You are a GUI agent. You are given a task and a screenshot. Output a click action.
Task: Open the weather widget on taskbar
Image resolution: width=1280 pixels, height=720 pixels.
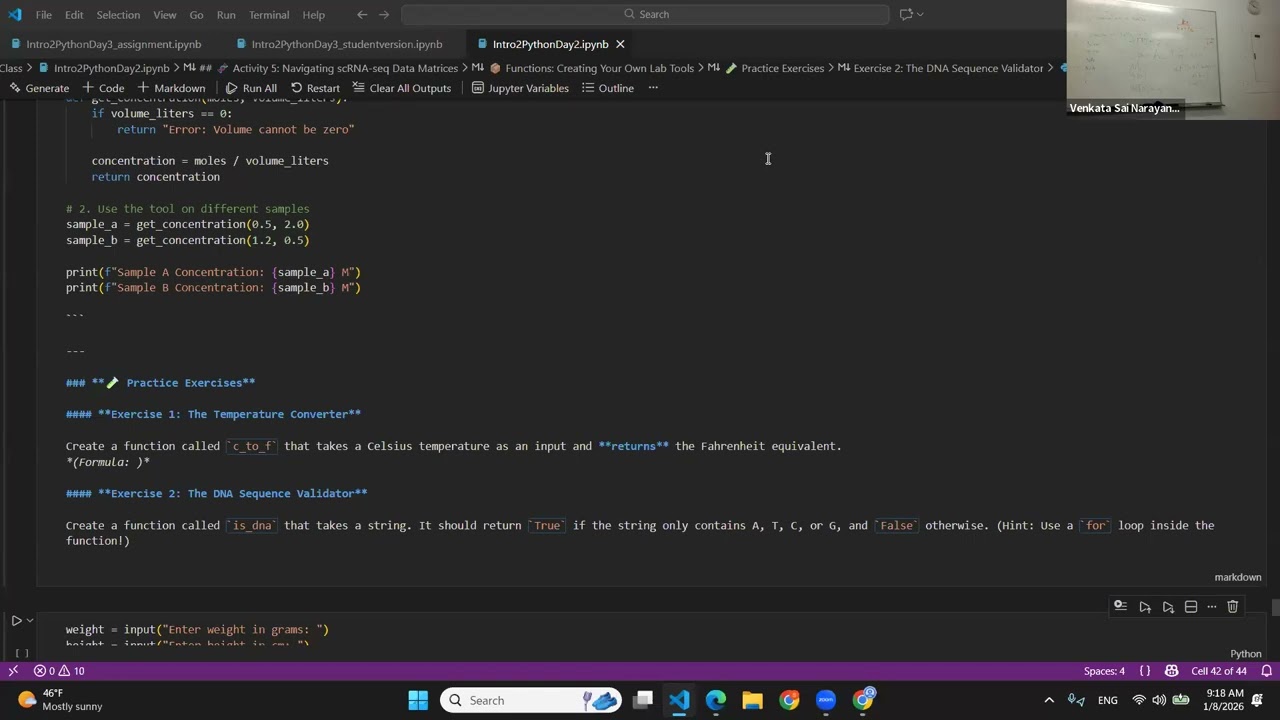click(x=60, y=700)
